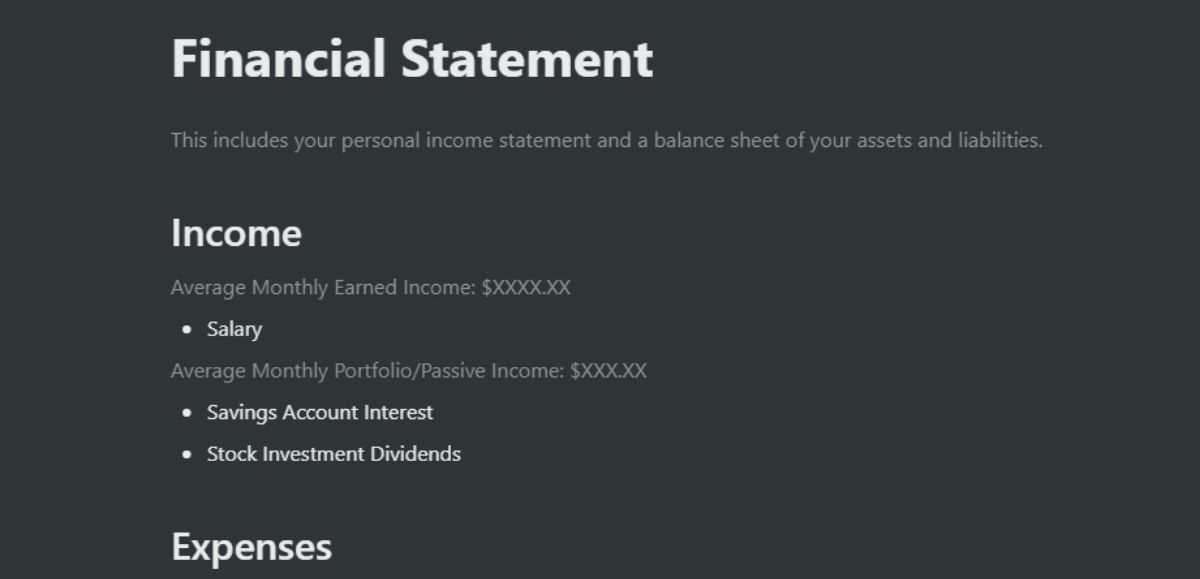The image size is (1200, 579).
Task: Click the bullet before Stock Investment Dividends
Action: pyautogui.click(x=187, y=454)
